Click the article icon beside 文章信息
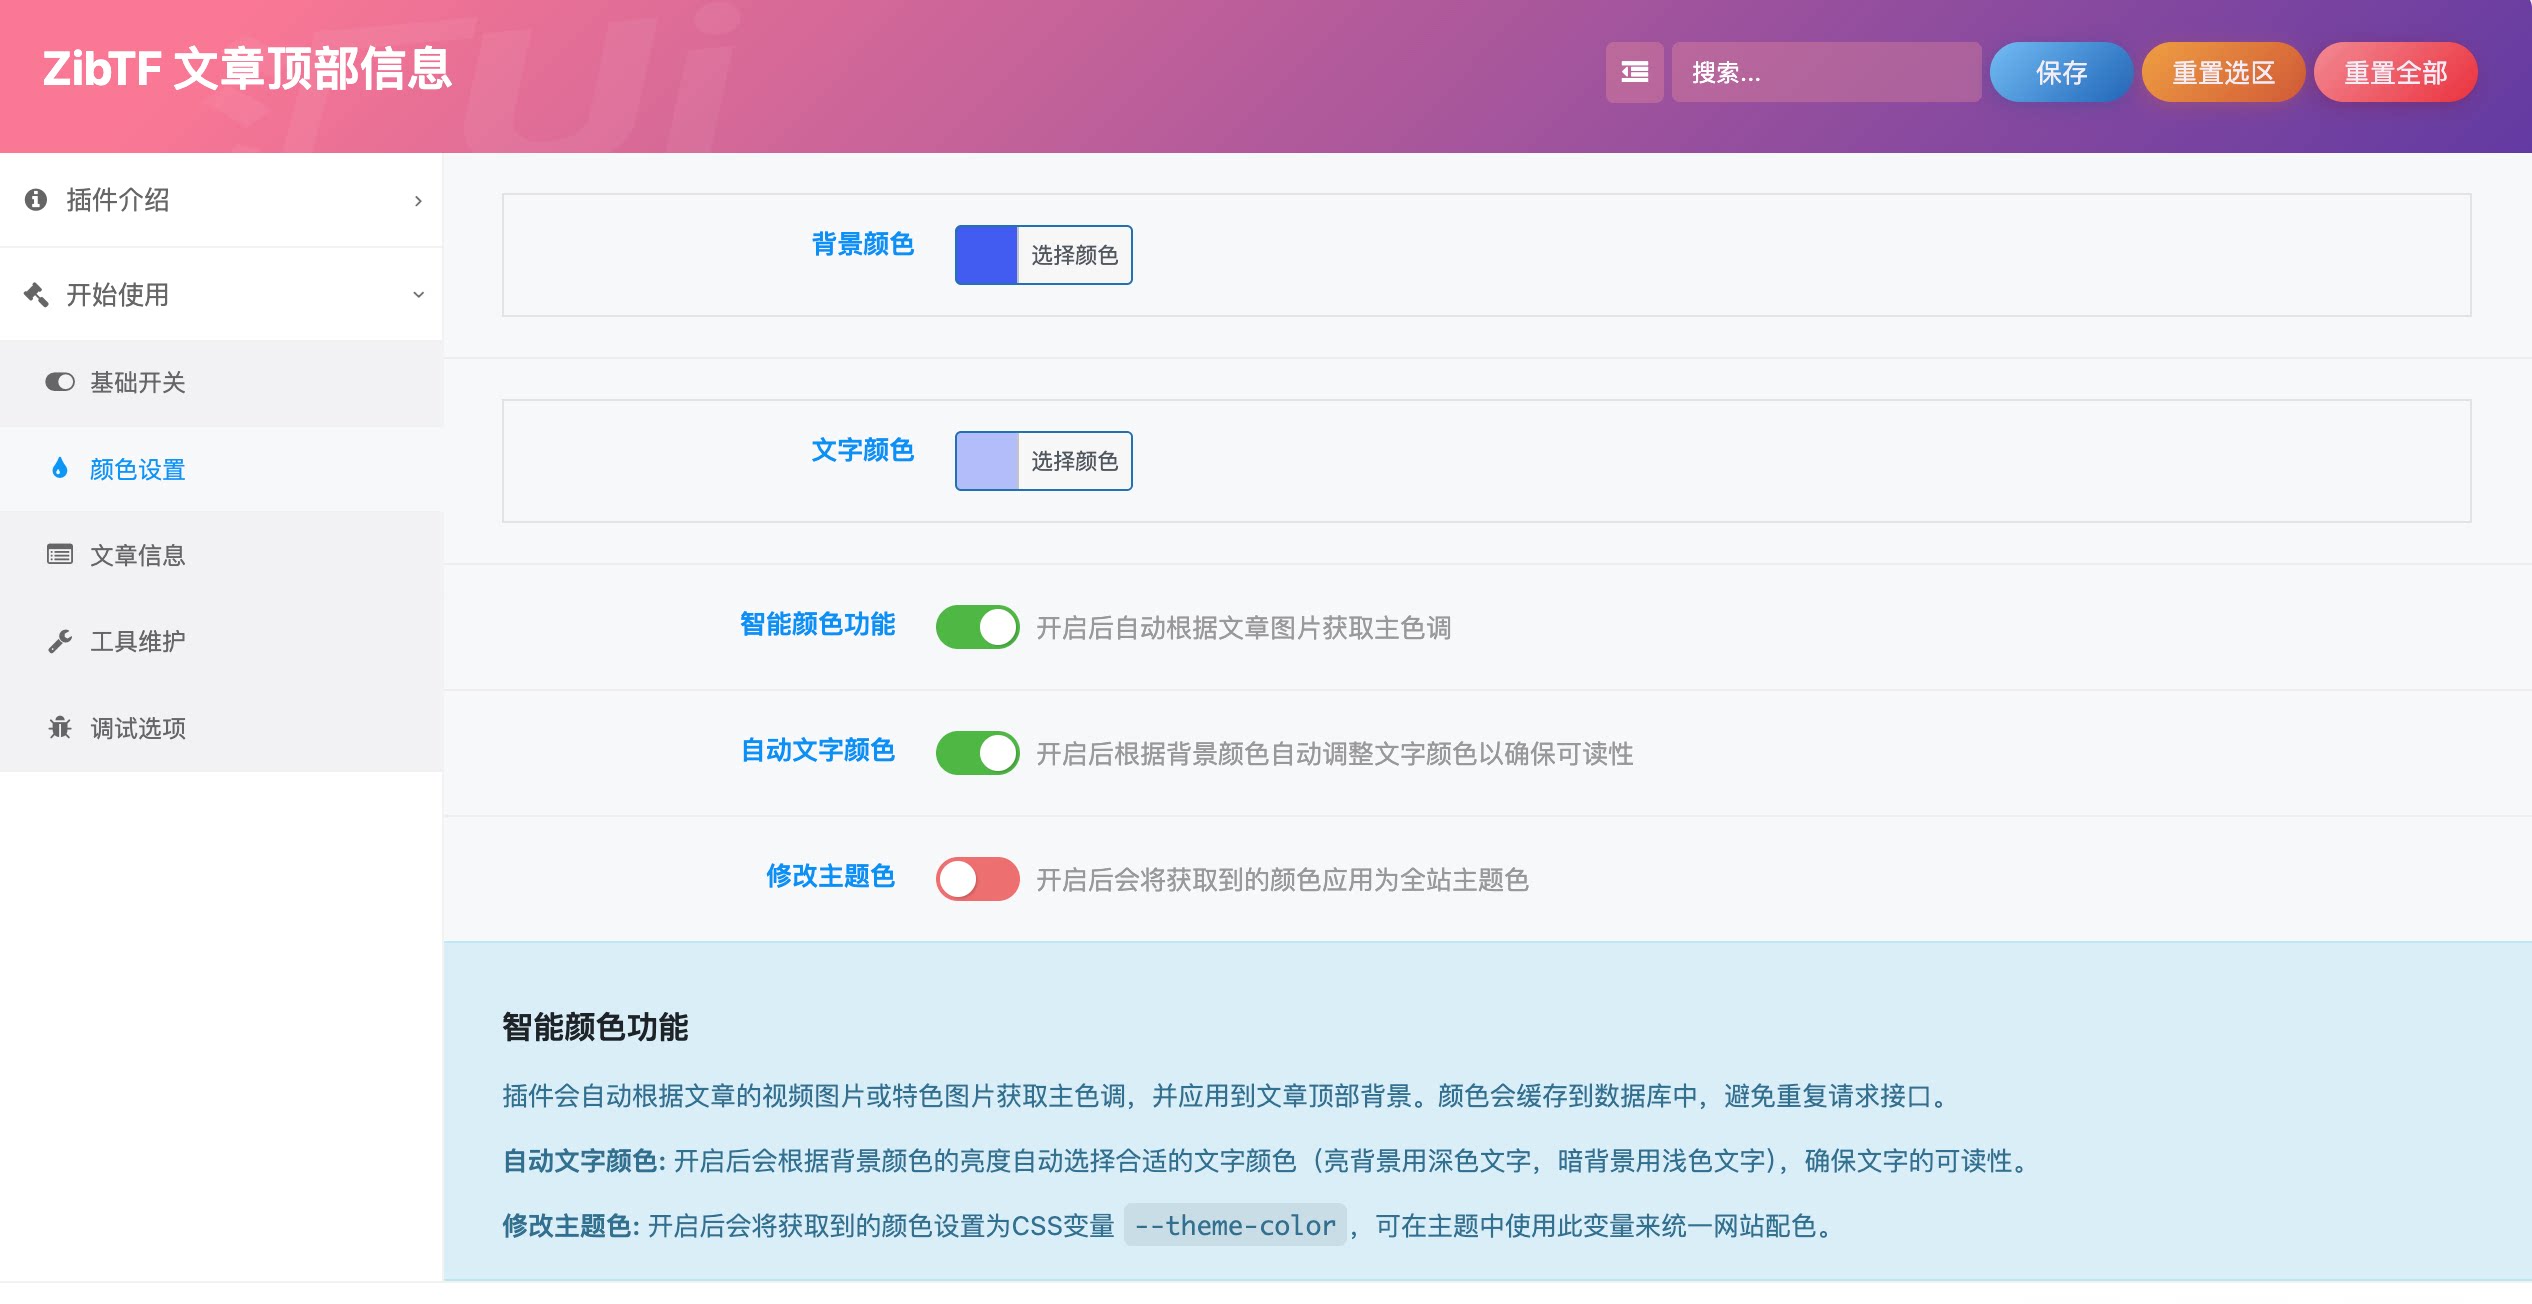Image resolution: width=2532 pixels, height=1304 pixels. 60,554
